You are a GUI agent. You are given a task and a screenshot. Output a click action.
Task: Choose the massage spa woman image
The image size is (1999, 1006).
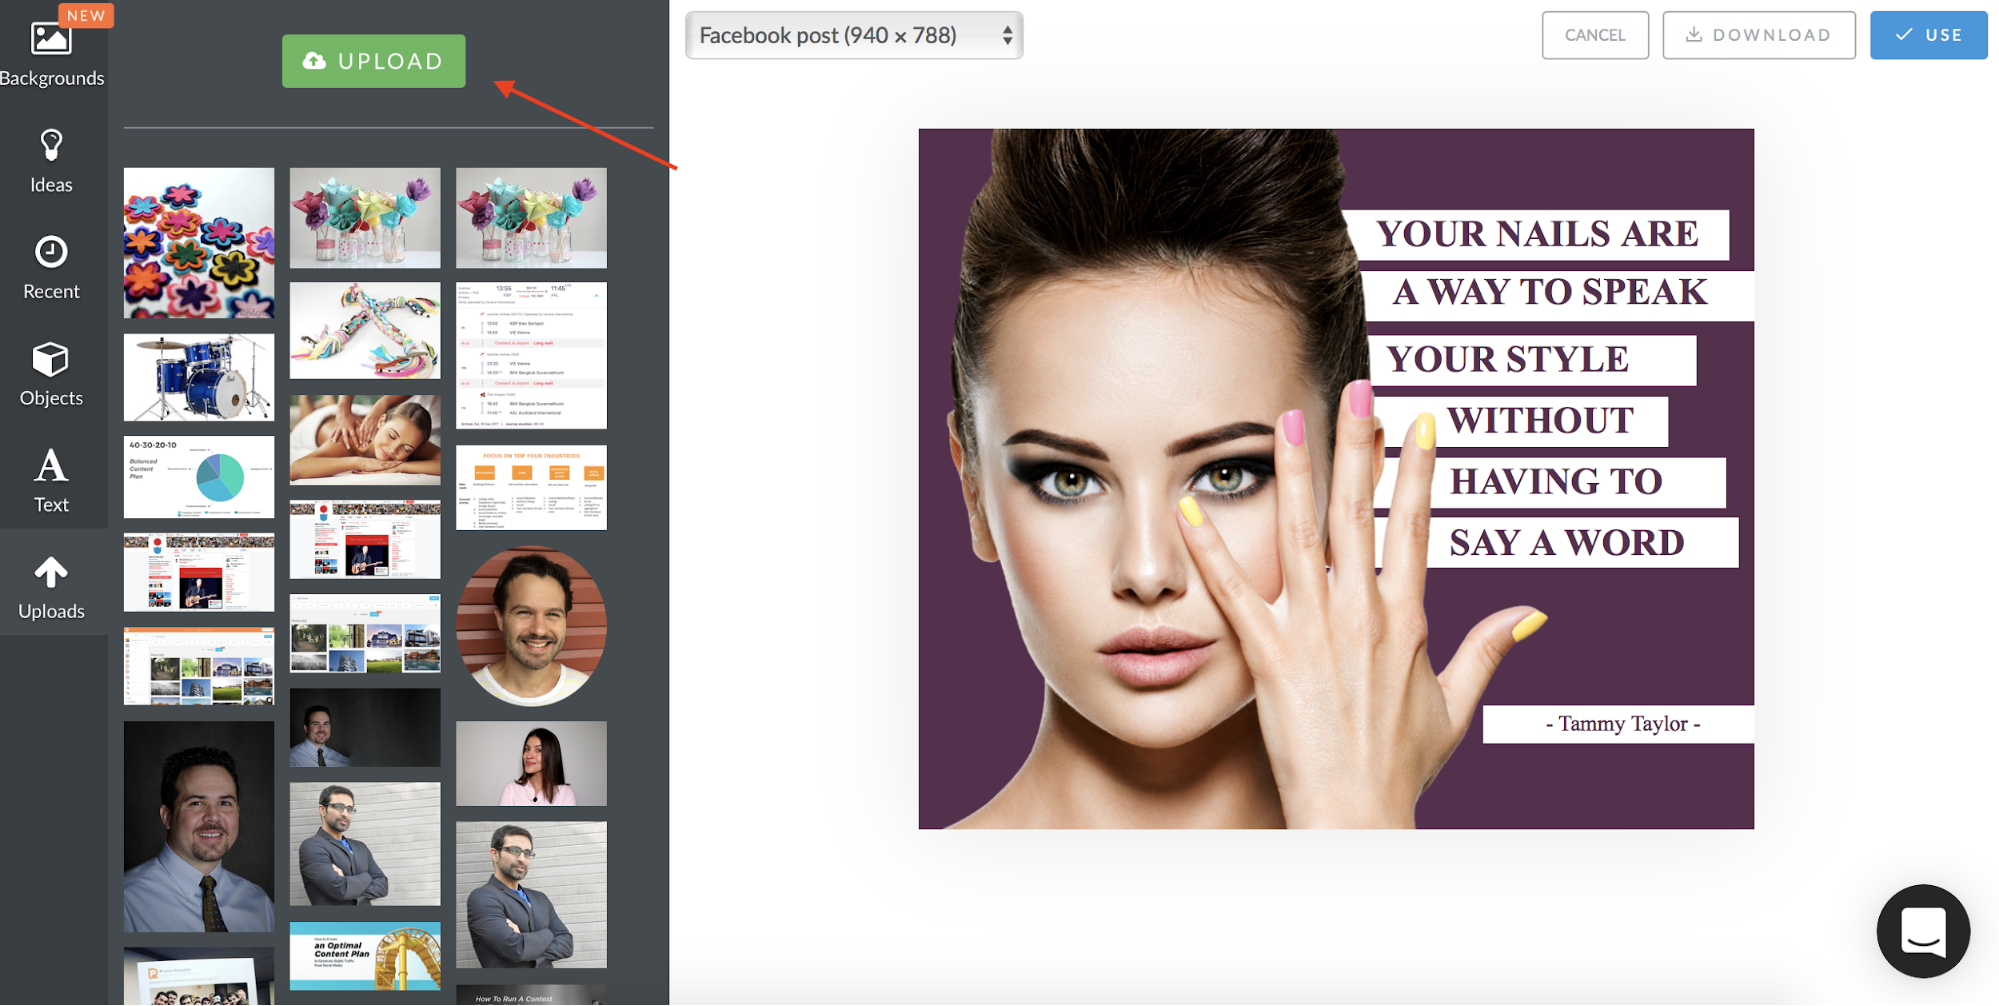[x=365, y=439]
